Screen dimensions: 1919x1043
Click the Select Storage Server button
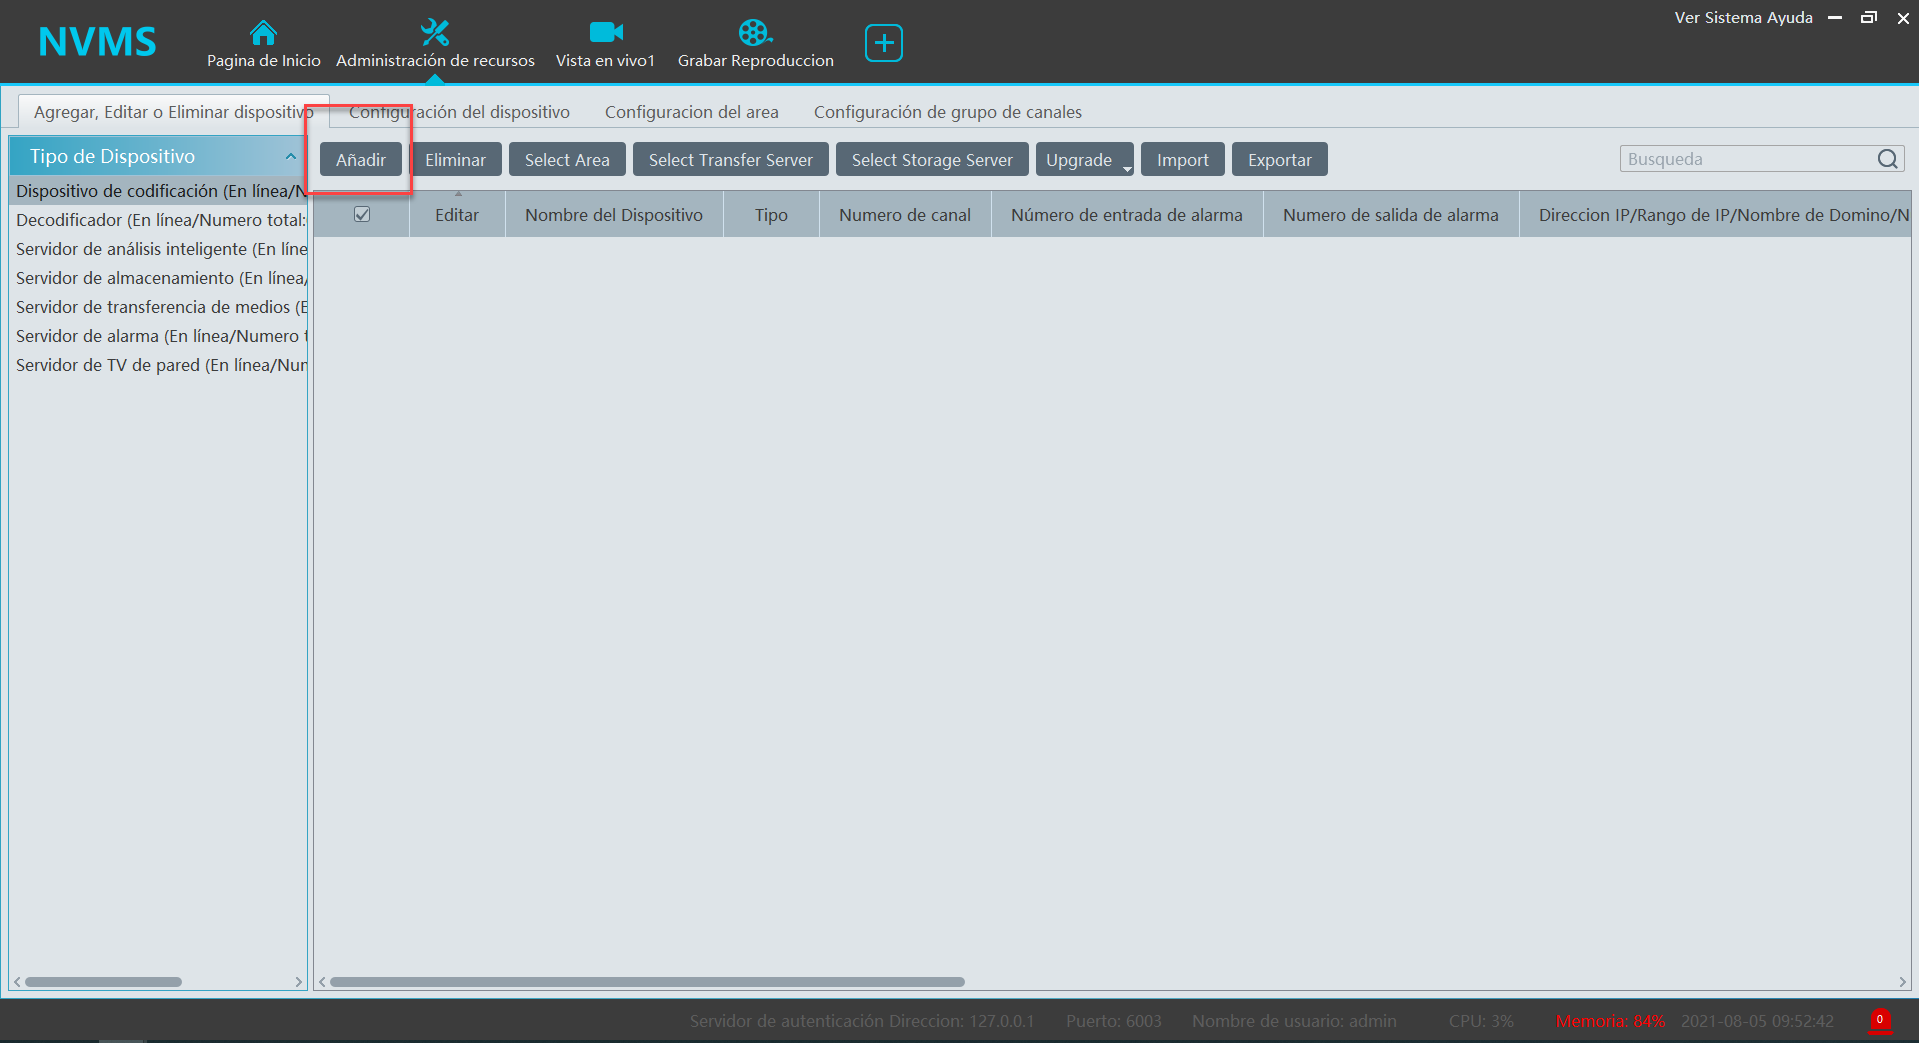[931, 160]
